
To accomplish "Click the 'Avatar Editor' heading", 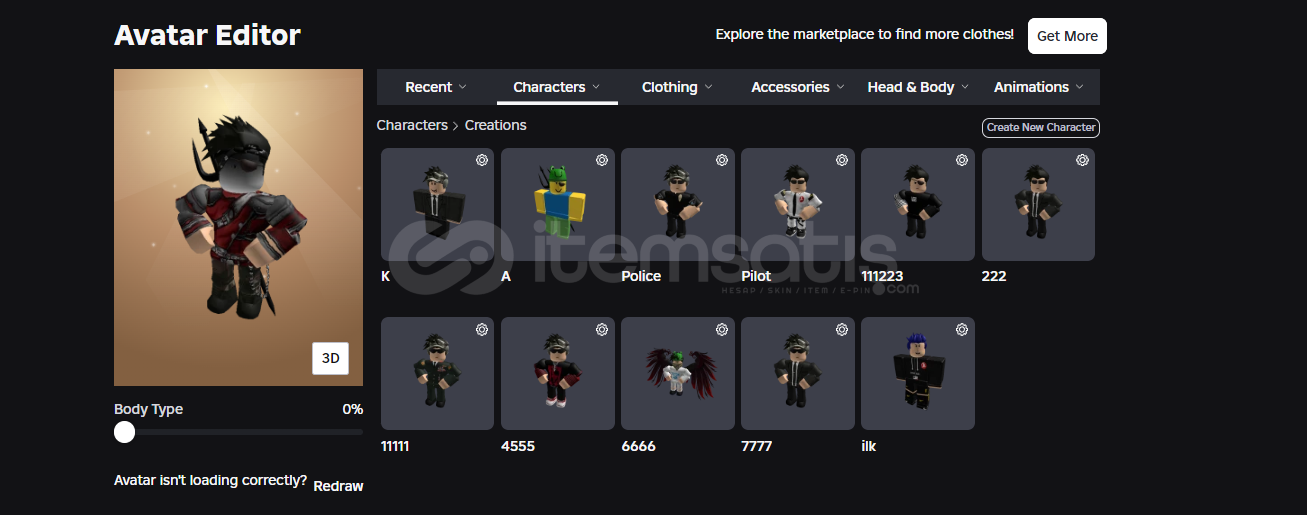I will (x=207, y=35).
